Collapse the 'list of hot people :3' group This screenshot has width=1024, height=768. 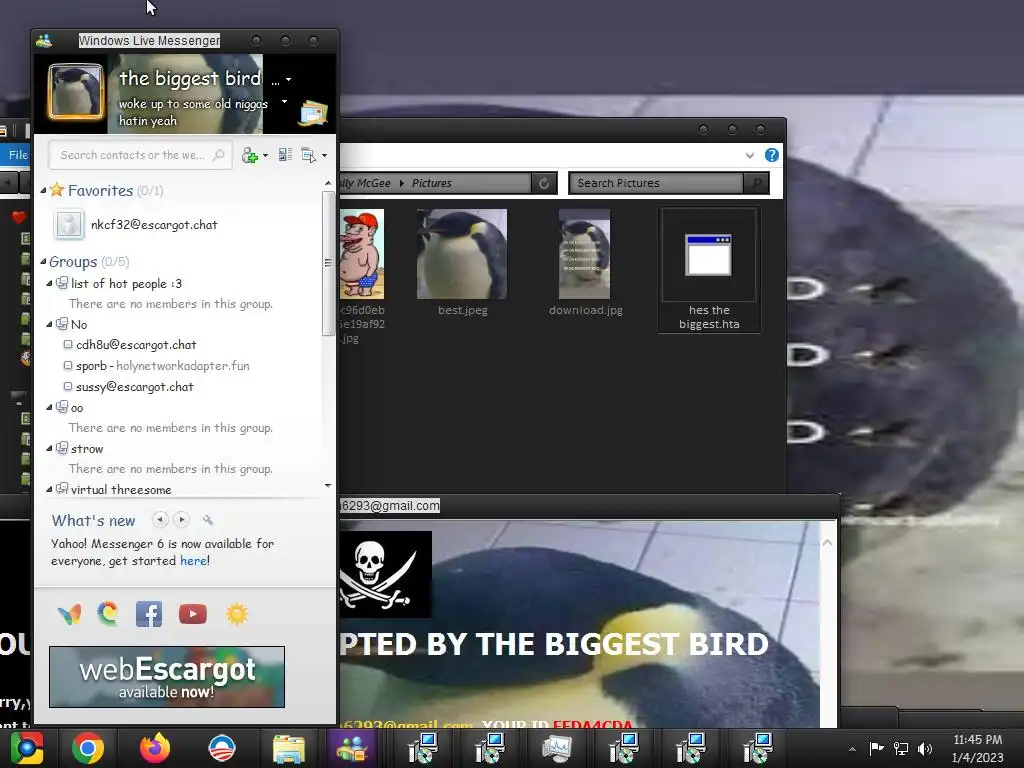point(50,283)
